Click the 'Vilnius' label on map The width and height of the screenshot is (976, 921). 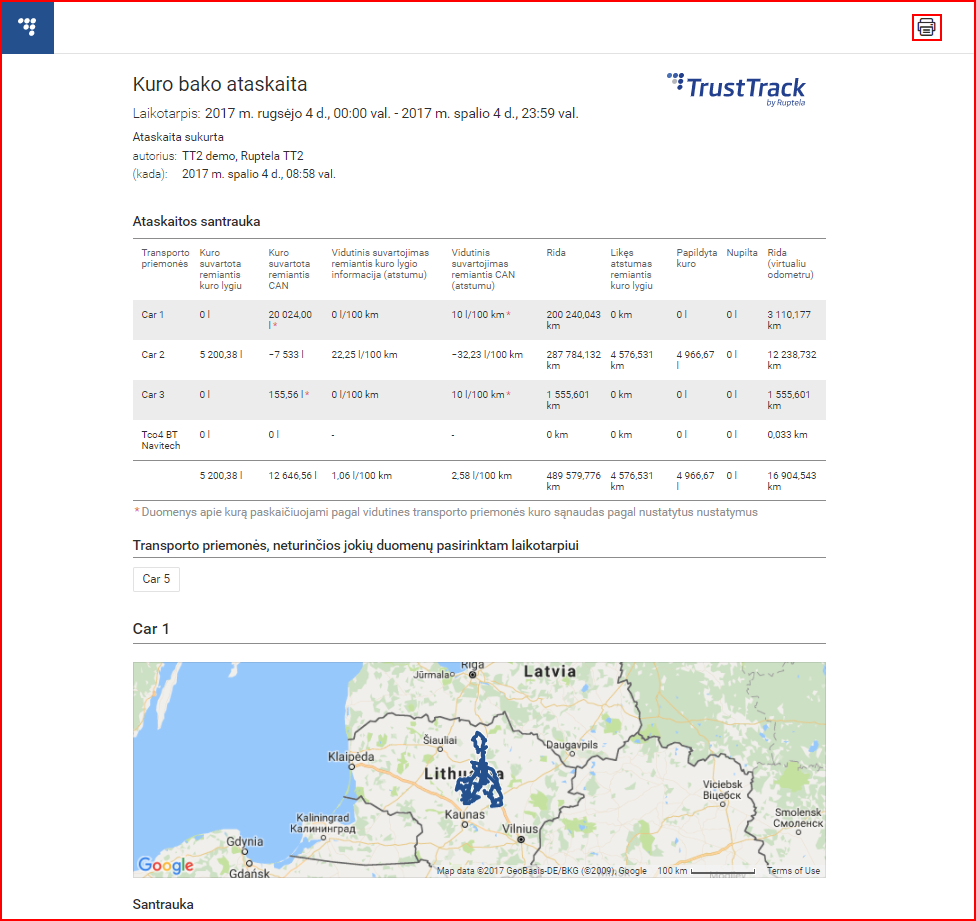(x=520, y=829)
